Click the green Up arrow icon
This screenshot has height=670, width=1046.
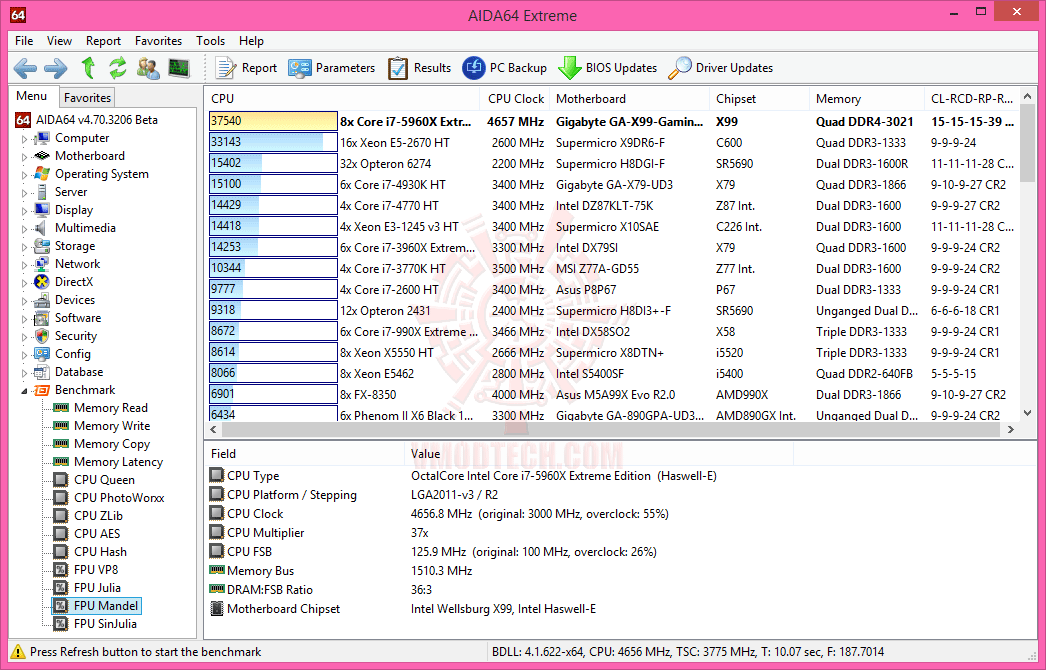88,68
